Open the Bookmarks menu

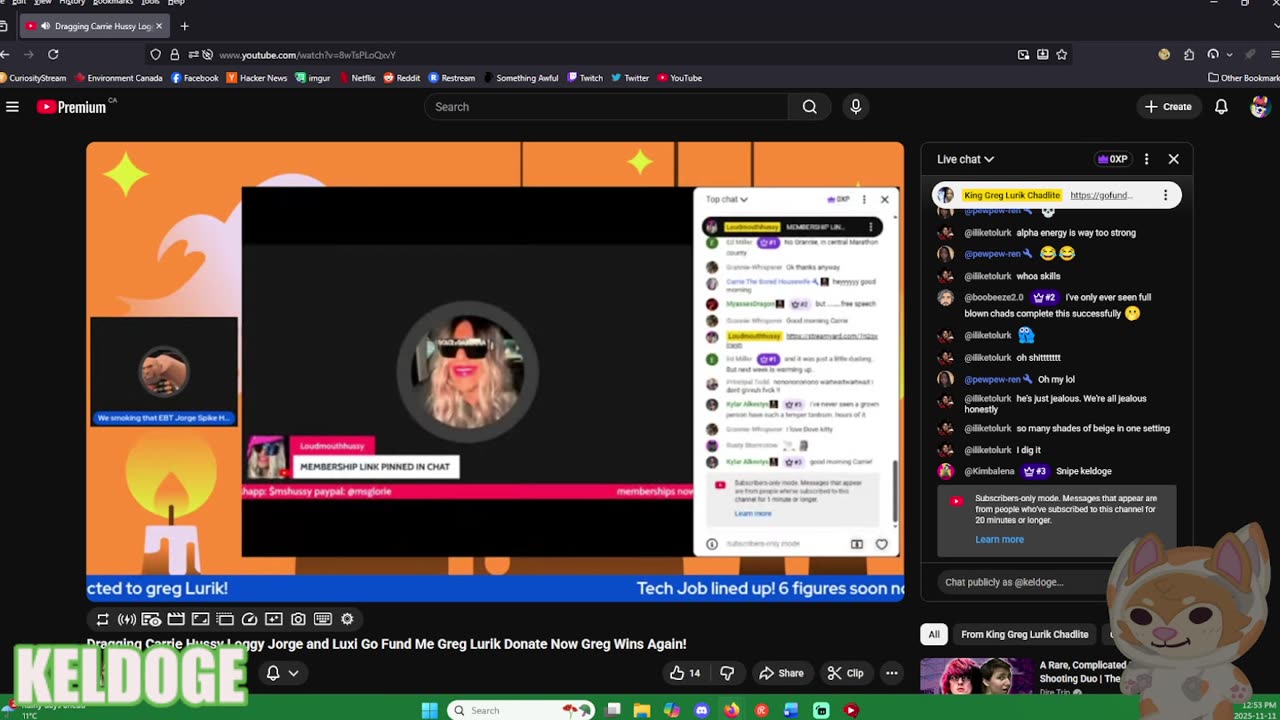pos(112,3)
